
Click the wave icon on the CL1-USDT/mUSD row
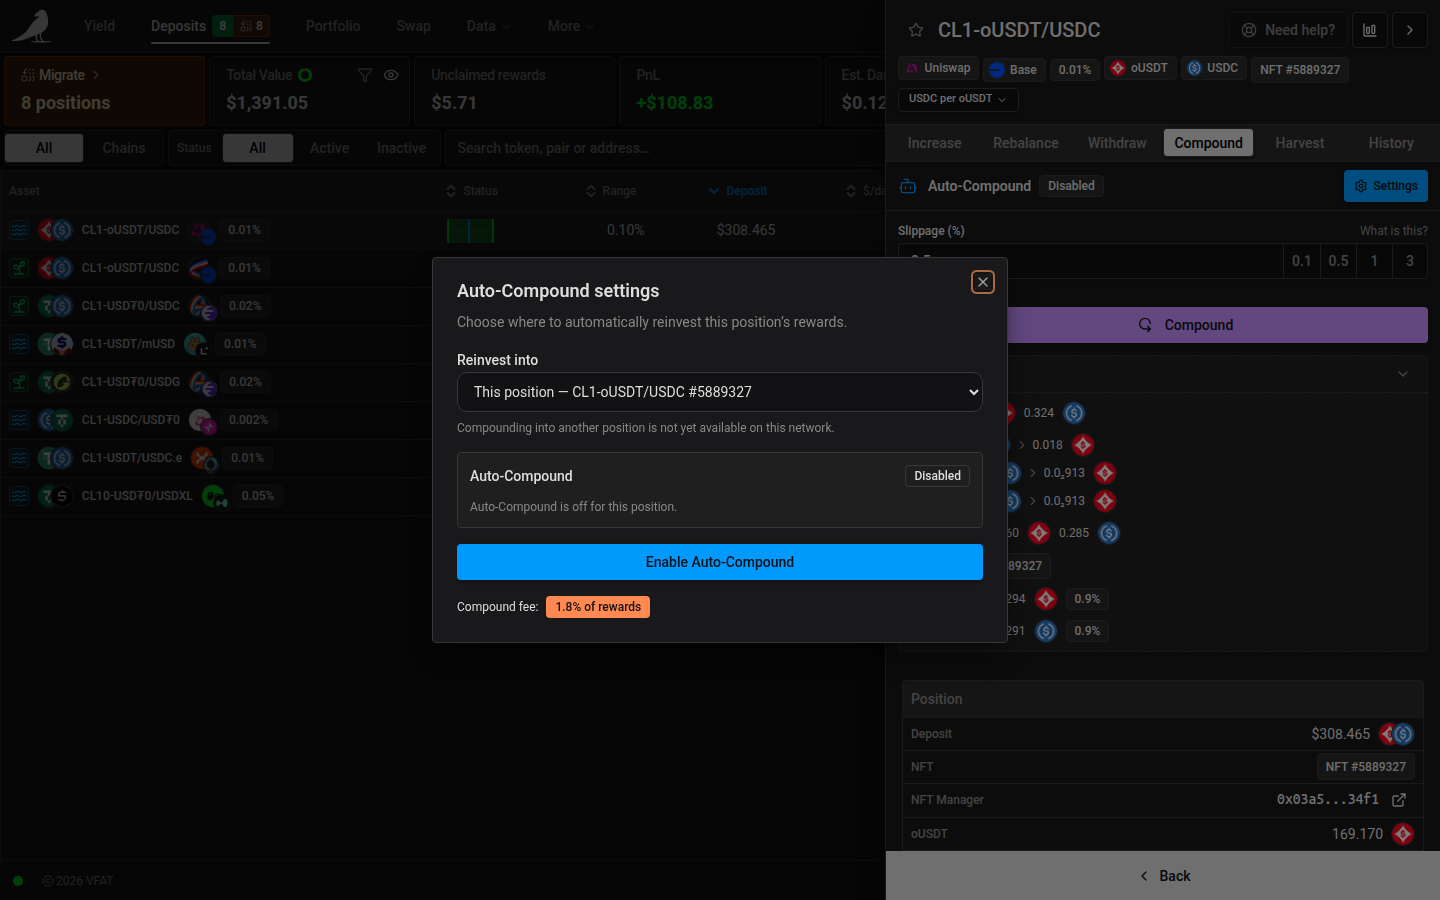pos(19,344)
